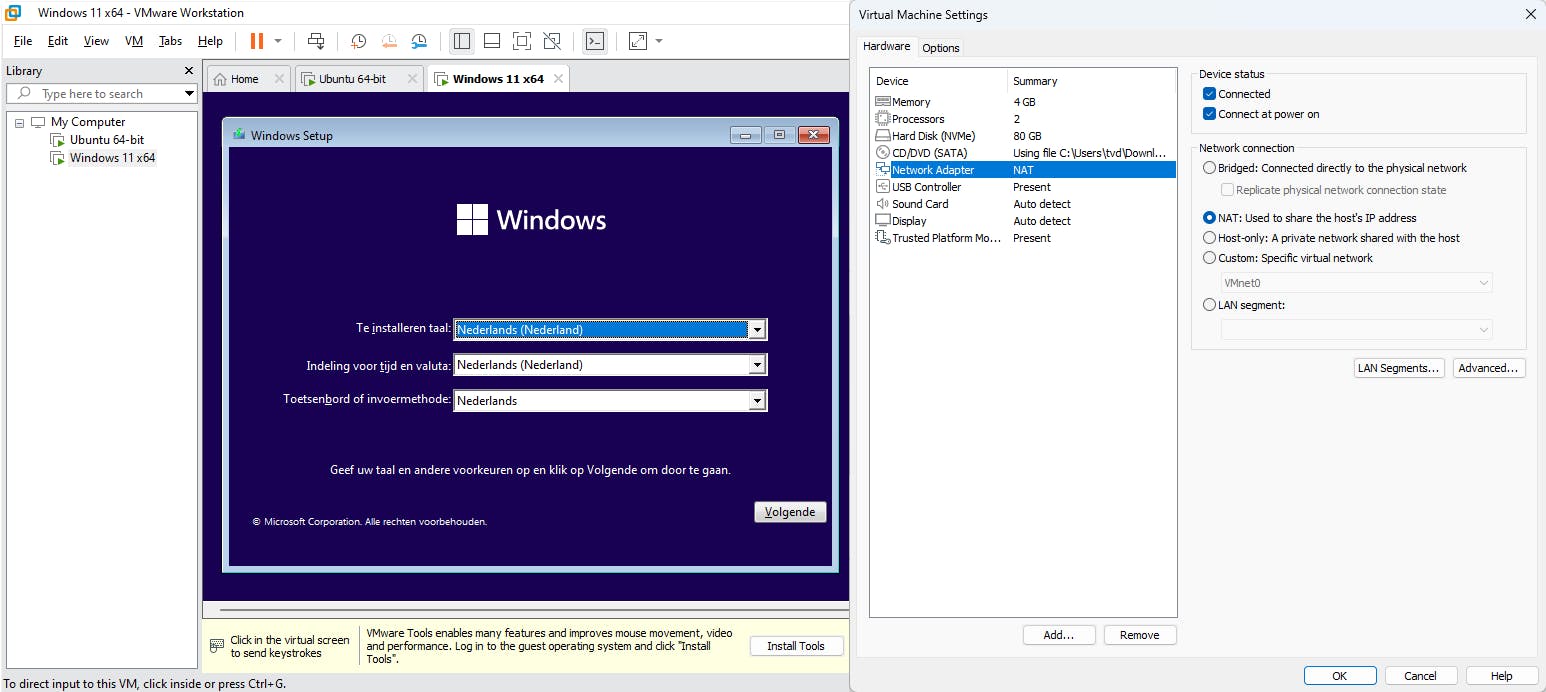The image size is (1546, 692).
Task: Select Custom: Specific virtual network
Action: click(x=1210, y=258)
